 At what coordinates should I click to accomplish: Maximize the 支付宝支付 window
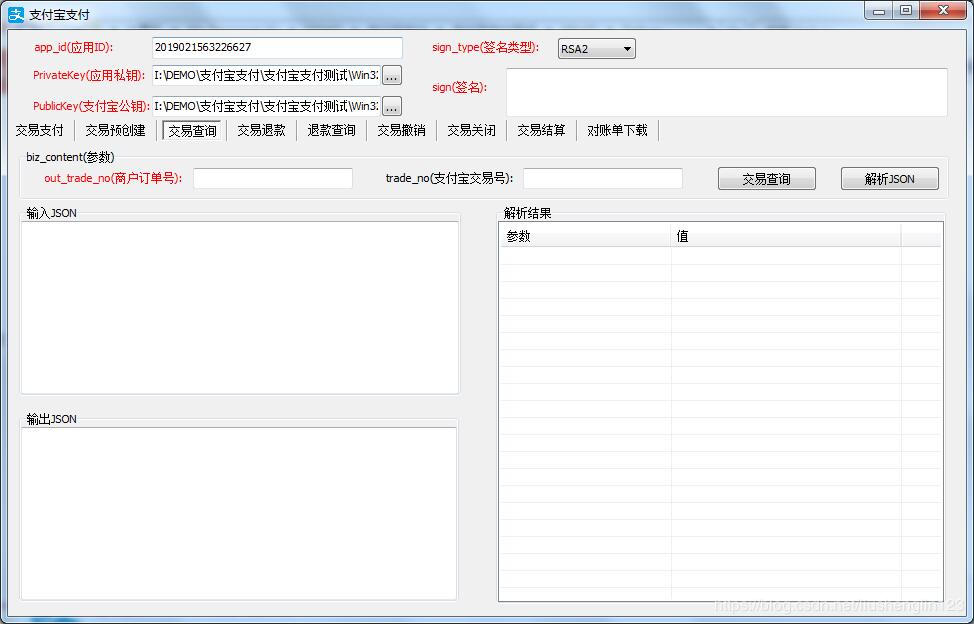[x=906, y=11]
